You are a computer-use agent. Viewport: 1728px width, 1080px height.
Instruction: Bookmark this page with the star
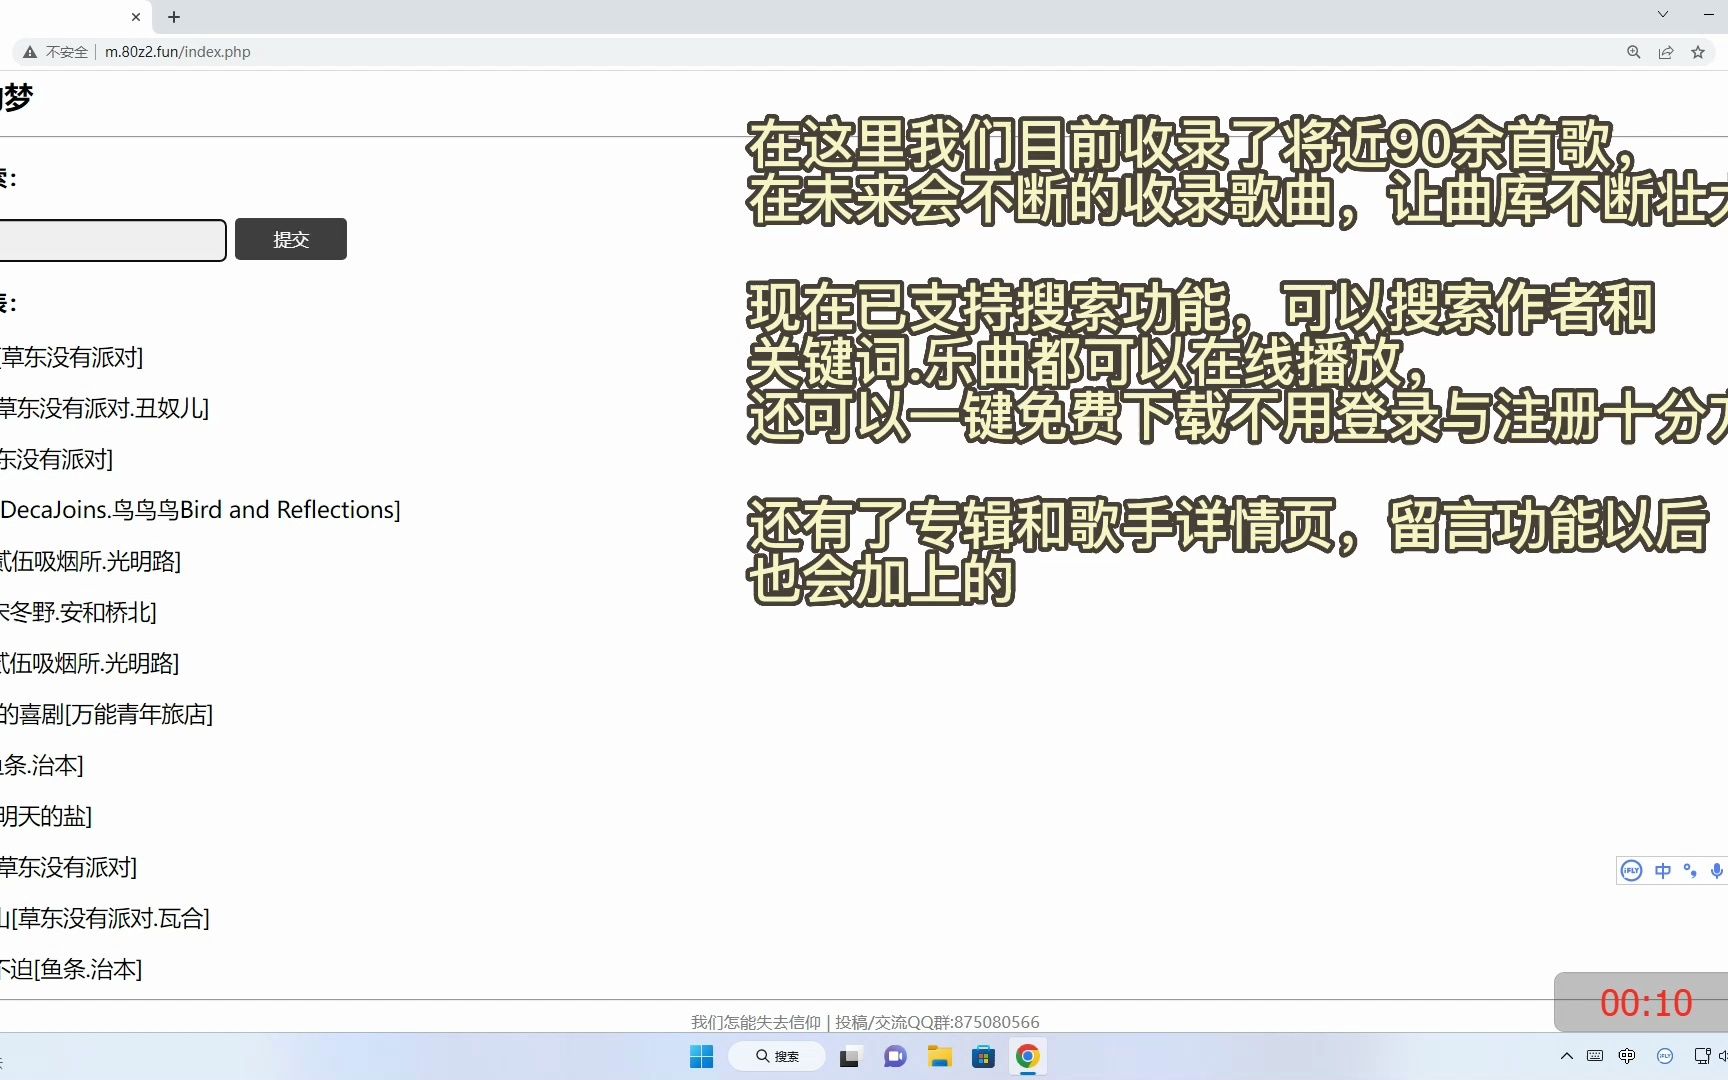[x=1697, y=52]
